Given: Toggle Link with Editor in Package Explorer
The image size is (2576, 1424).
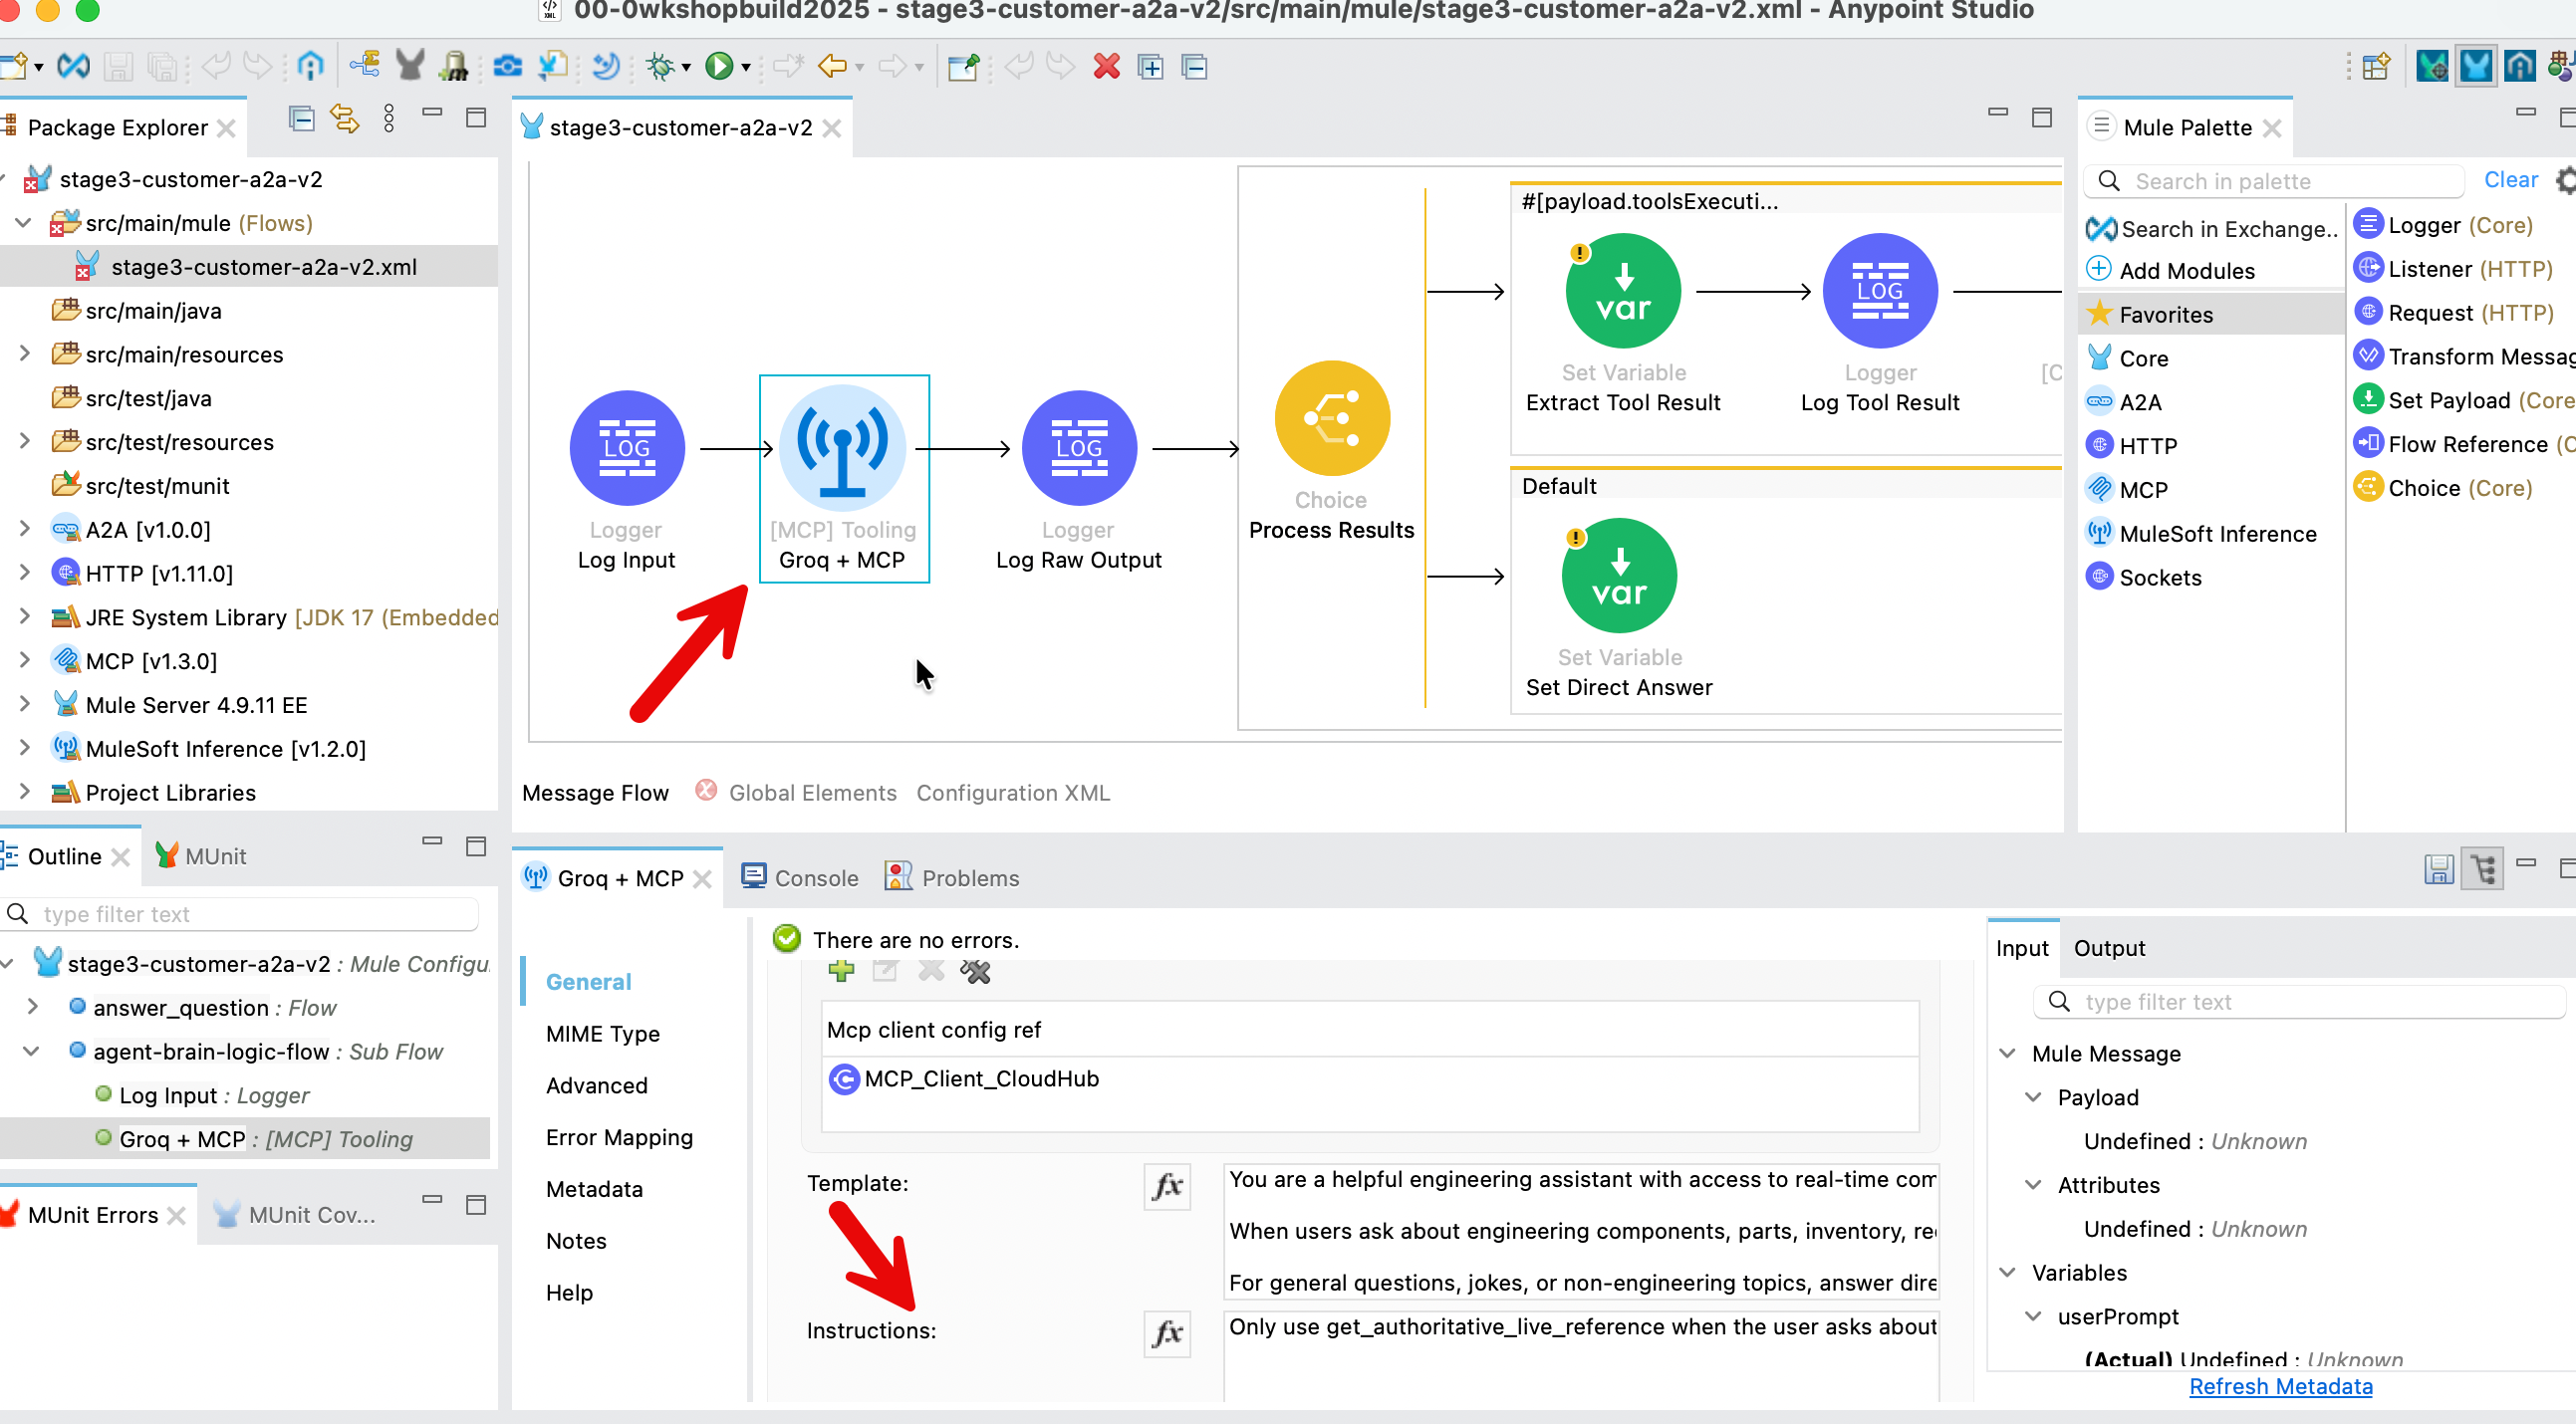Looking at the screenshot, I should (x=344, y=118).
